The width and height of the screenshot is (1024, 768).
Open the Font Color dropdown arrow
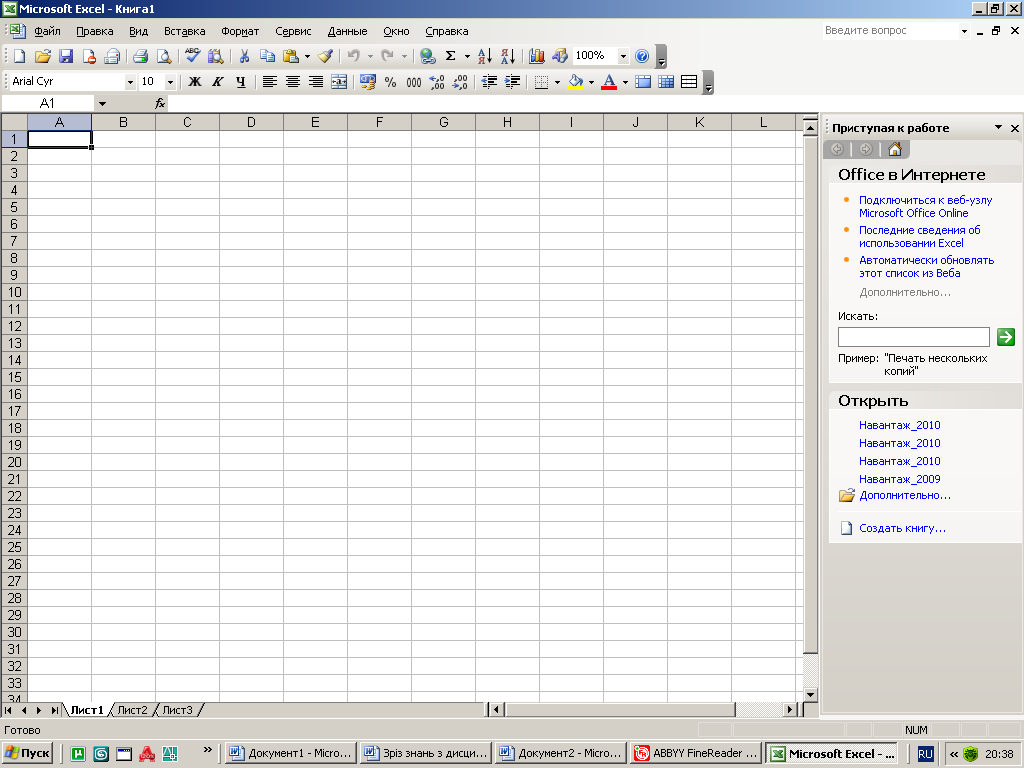click(x=625, y=82)
